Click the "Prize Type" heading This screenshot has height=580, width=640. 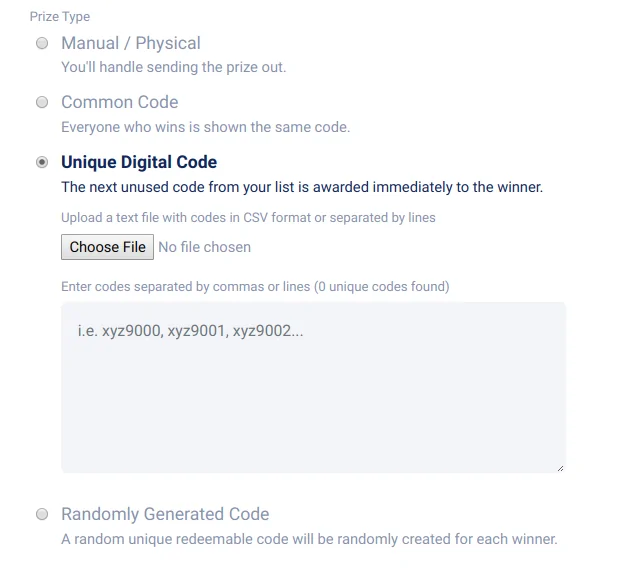pyautogui.click(x=60, y=17)
